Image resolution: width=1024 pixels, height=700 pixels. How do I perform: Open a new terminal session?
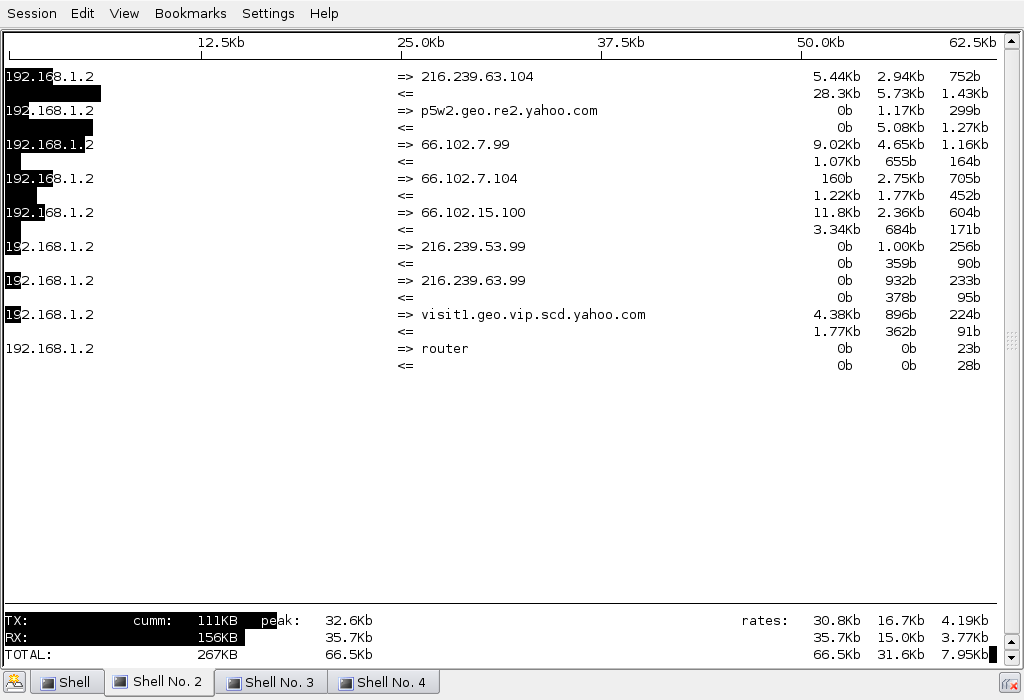14,682
